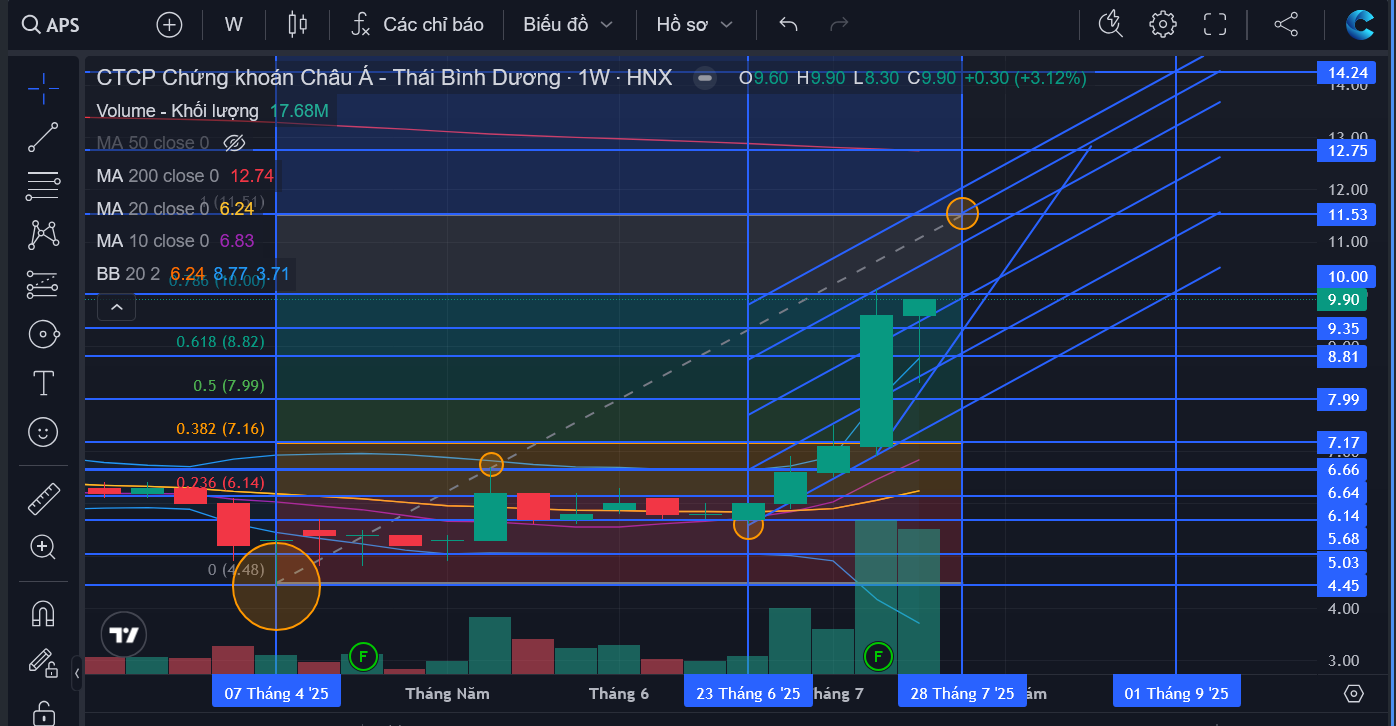The image size is (1396, 726).
Task: Open the Các chỉ báo indicators dialog
Action: pyautogui.click(x=418, y=24)
